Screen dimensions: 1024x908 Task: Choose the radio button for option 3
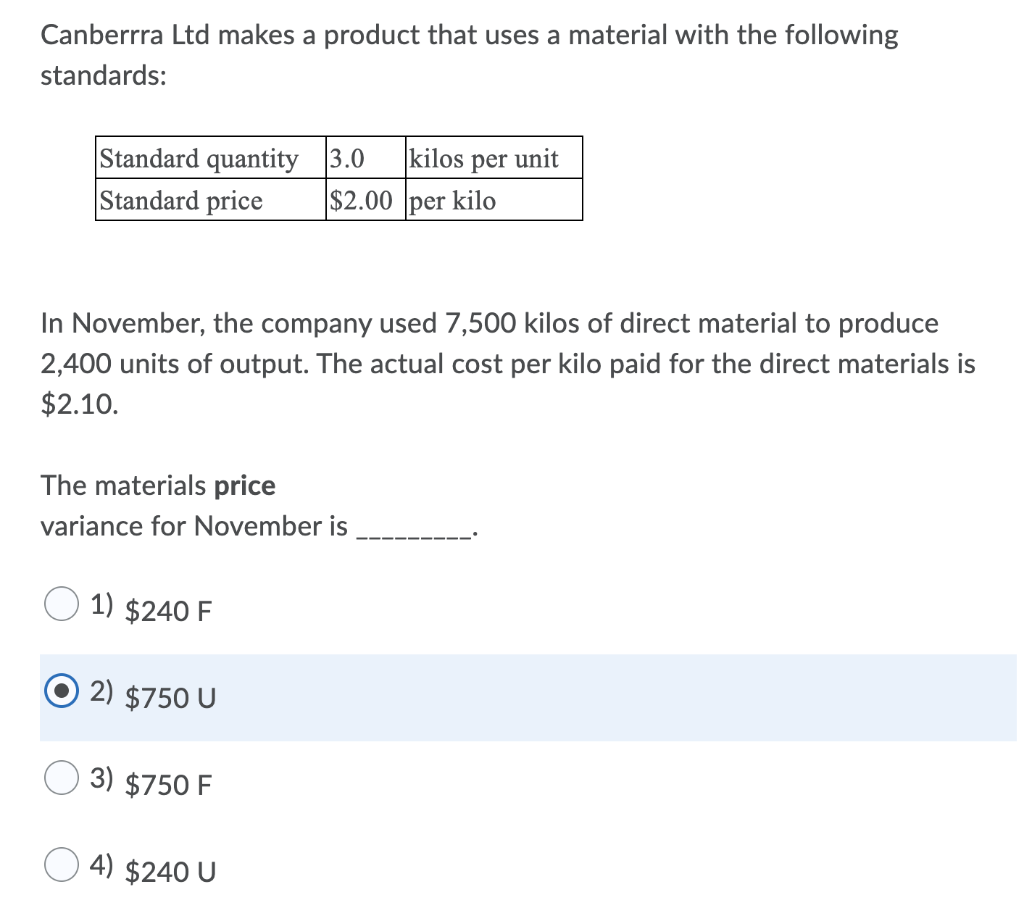coord(62,776)
